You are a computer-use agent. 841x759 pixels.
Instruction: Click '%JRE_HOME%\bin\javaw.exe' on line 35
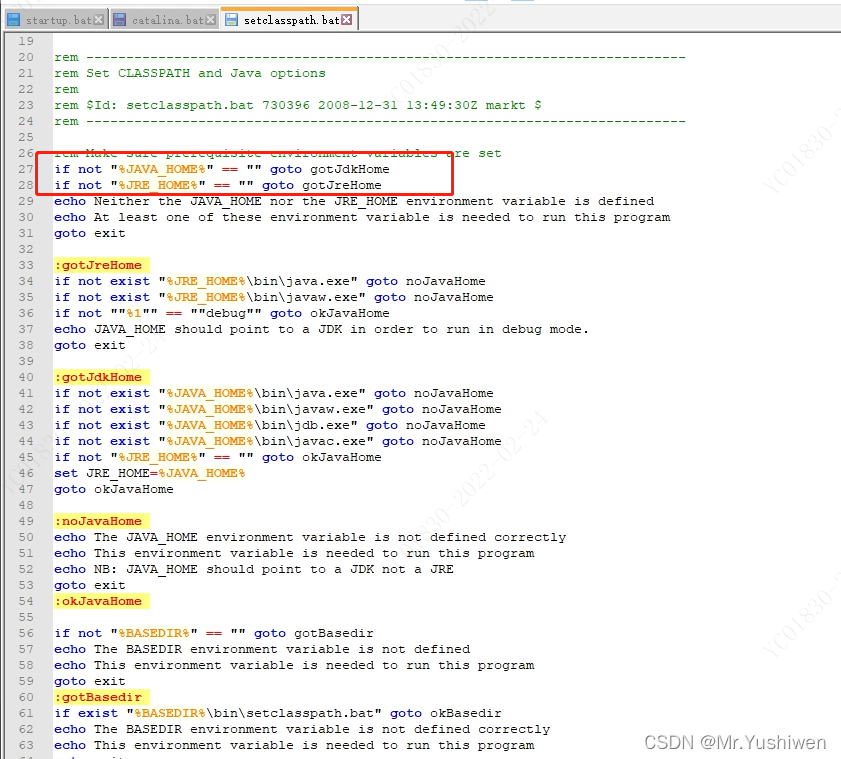click(262, 297)
